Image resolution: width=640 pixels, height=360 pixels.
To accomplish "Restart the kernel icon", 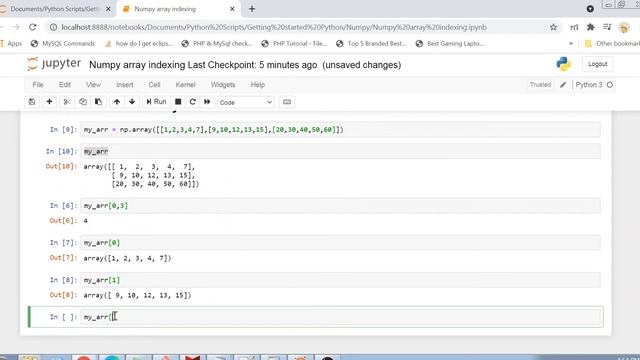I will click(193, 102).
